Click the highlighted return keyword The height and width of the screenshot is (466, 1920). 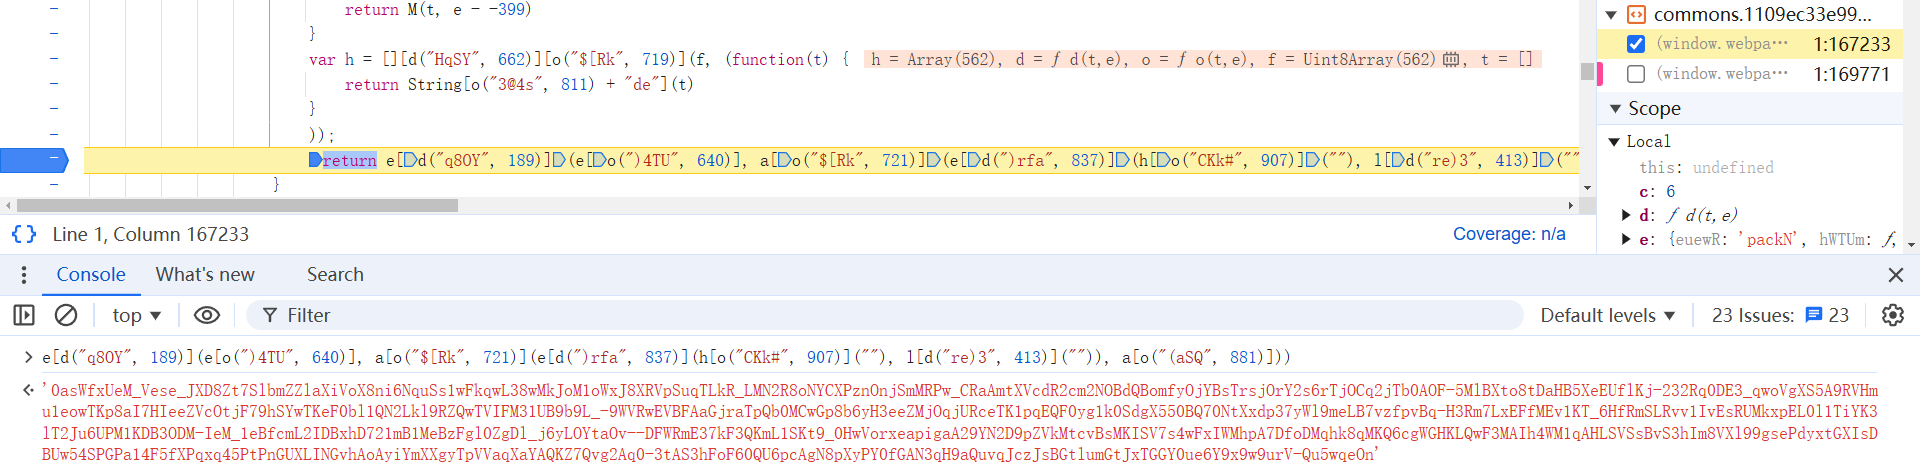pyautogui.click(x=350, y=160)
